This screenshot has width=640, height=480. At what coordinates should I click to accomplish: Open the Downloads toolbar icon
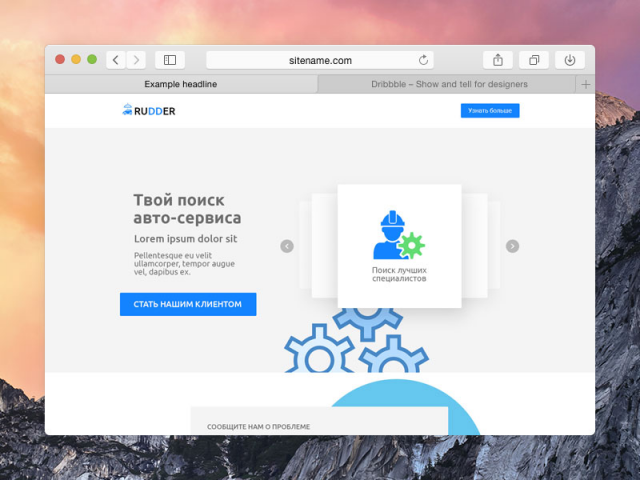570,60
